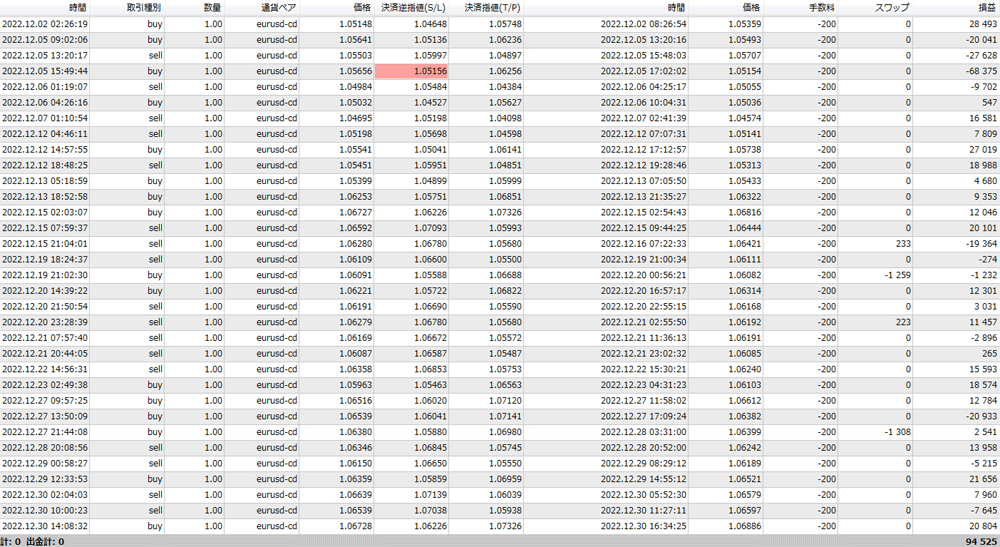1000x547 pixels.
Task: Select open time 2022.12.22 14:56:31
Action: click(x=45, y=369)
